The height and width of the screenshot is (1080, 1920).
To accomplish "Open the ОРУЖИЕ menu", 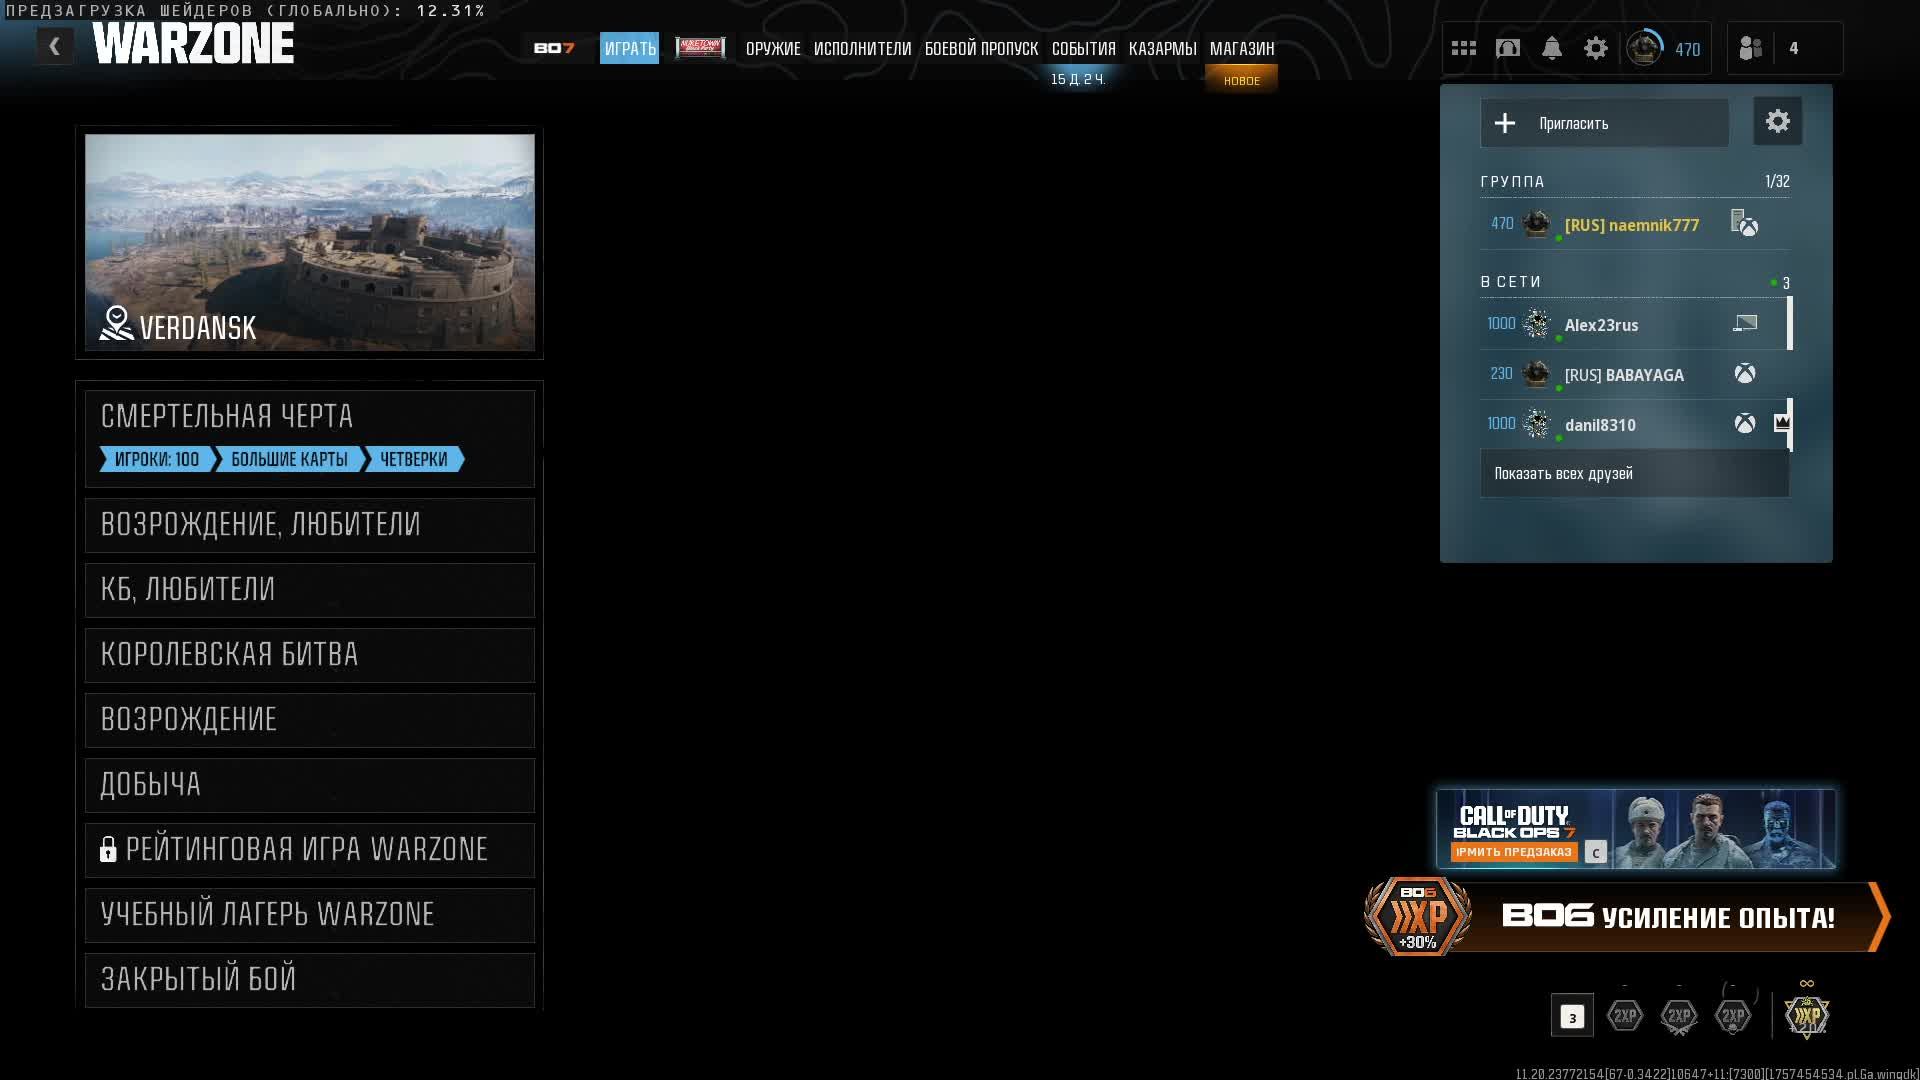I will click(773, 48).
